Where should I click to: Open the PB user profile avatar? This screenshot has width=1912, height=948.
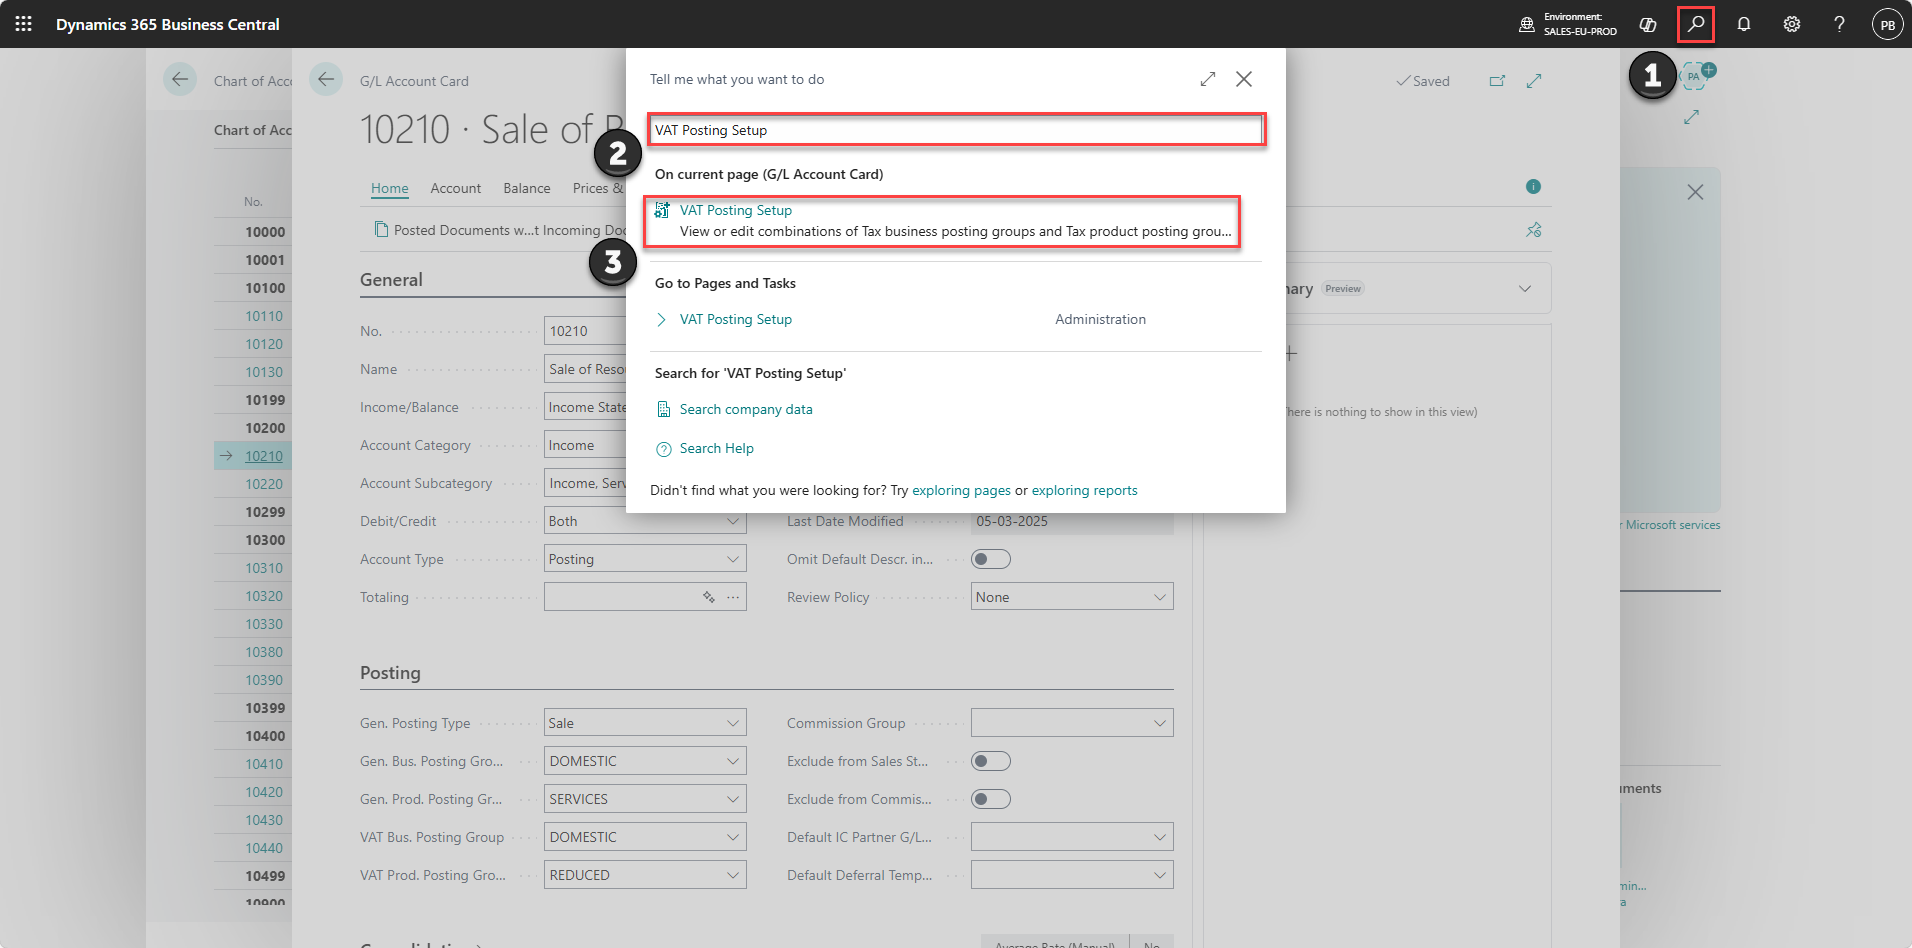pos(1887,24)
